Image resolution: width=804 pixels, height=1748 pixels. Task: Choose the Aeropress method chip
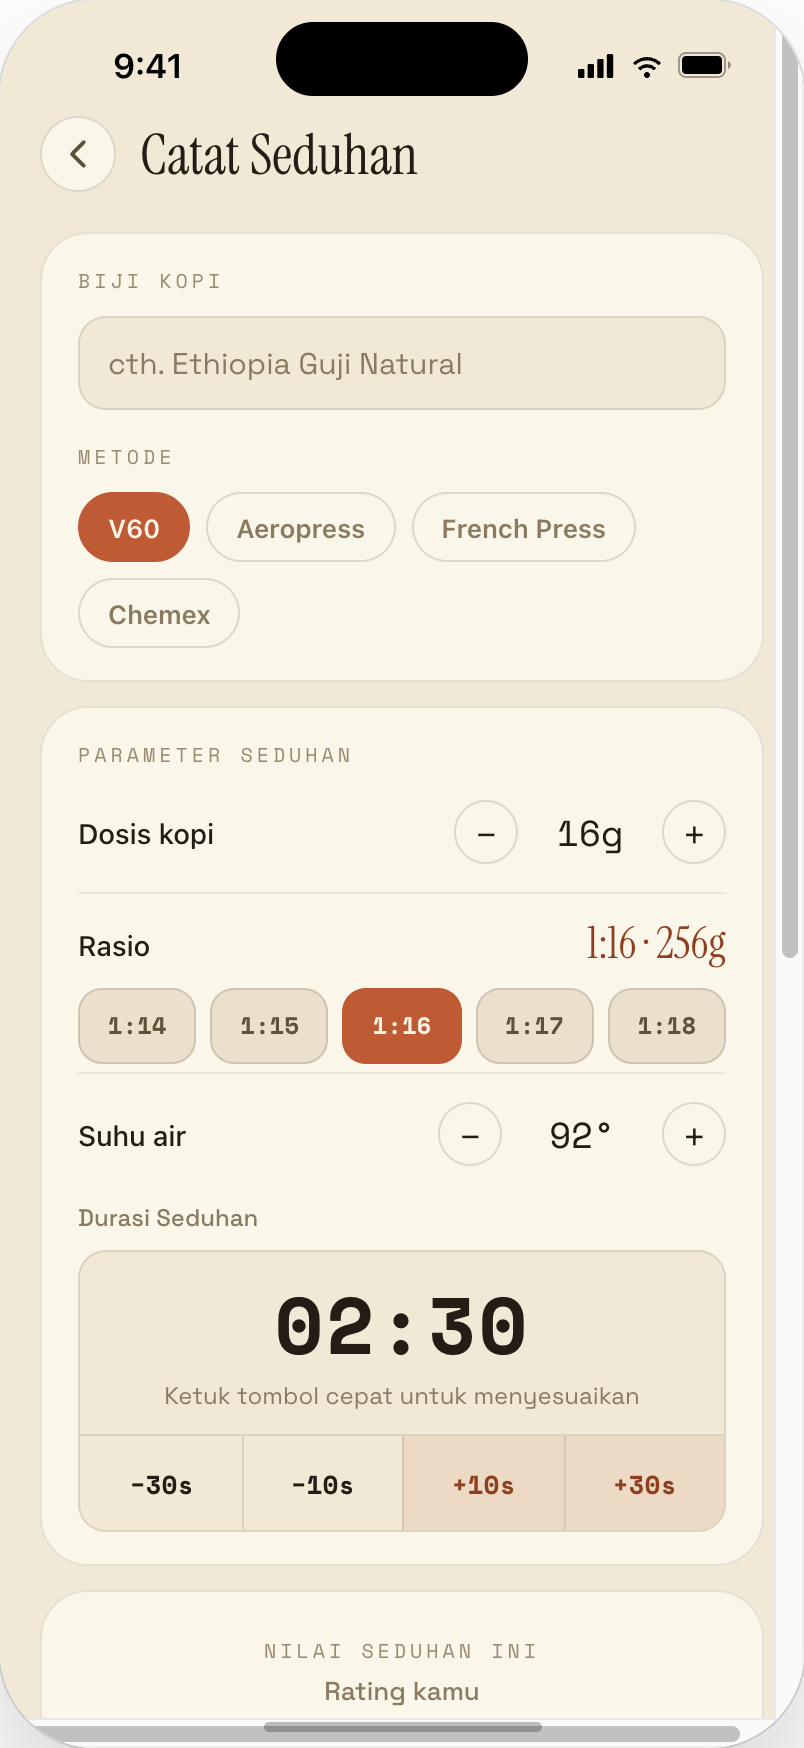coord(301,527)
